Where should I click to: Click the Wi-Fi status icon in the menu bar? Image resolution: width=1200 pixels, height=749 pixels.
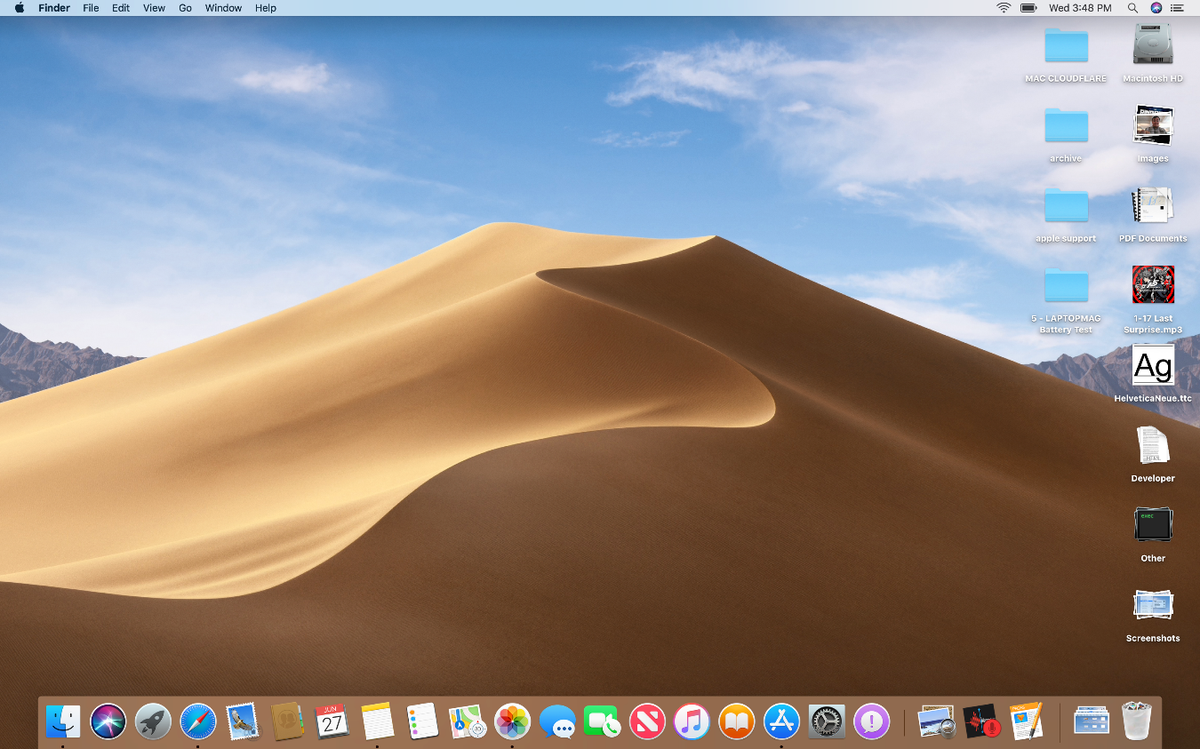tap(1001, 8)
